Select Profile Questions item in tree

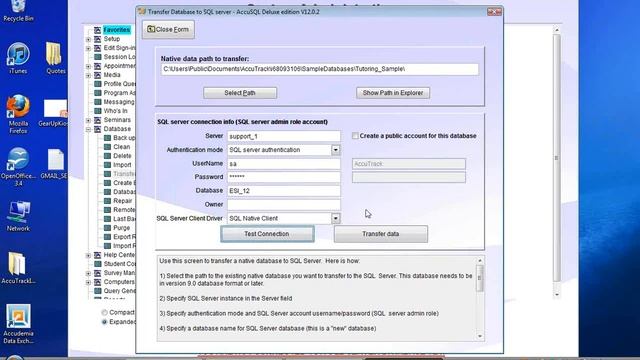(x=119, y=84)
